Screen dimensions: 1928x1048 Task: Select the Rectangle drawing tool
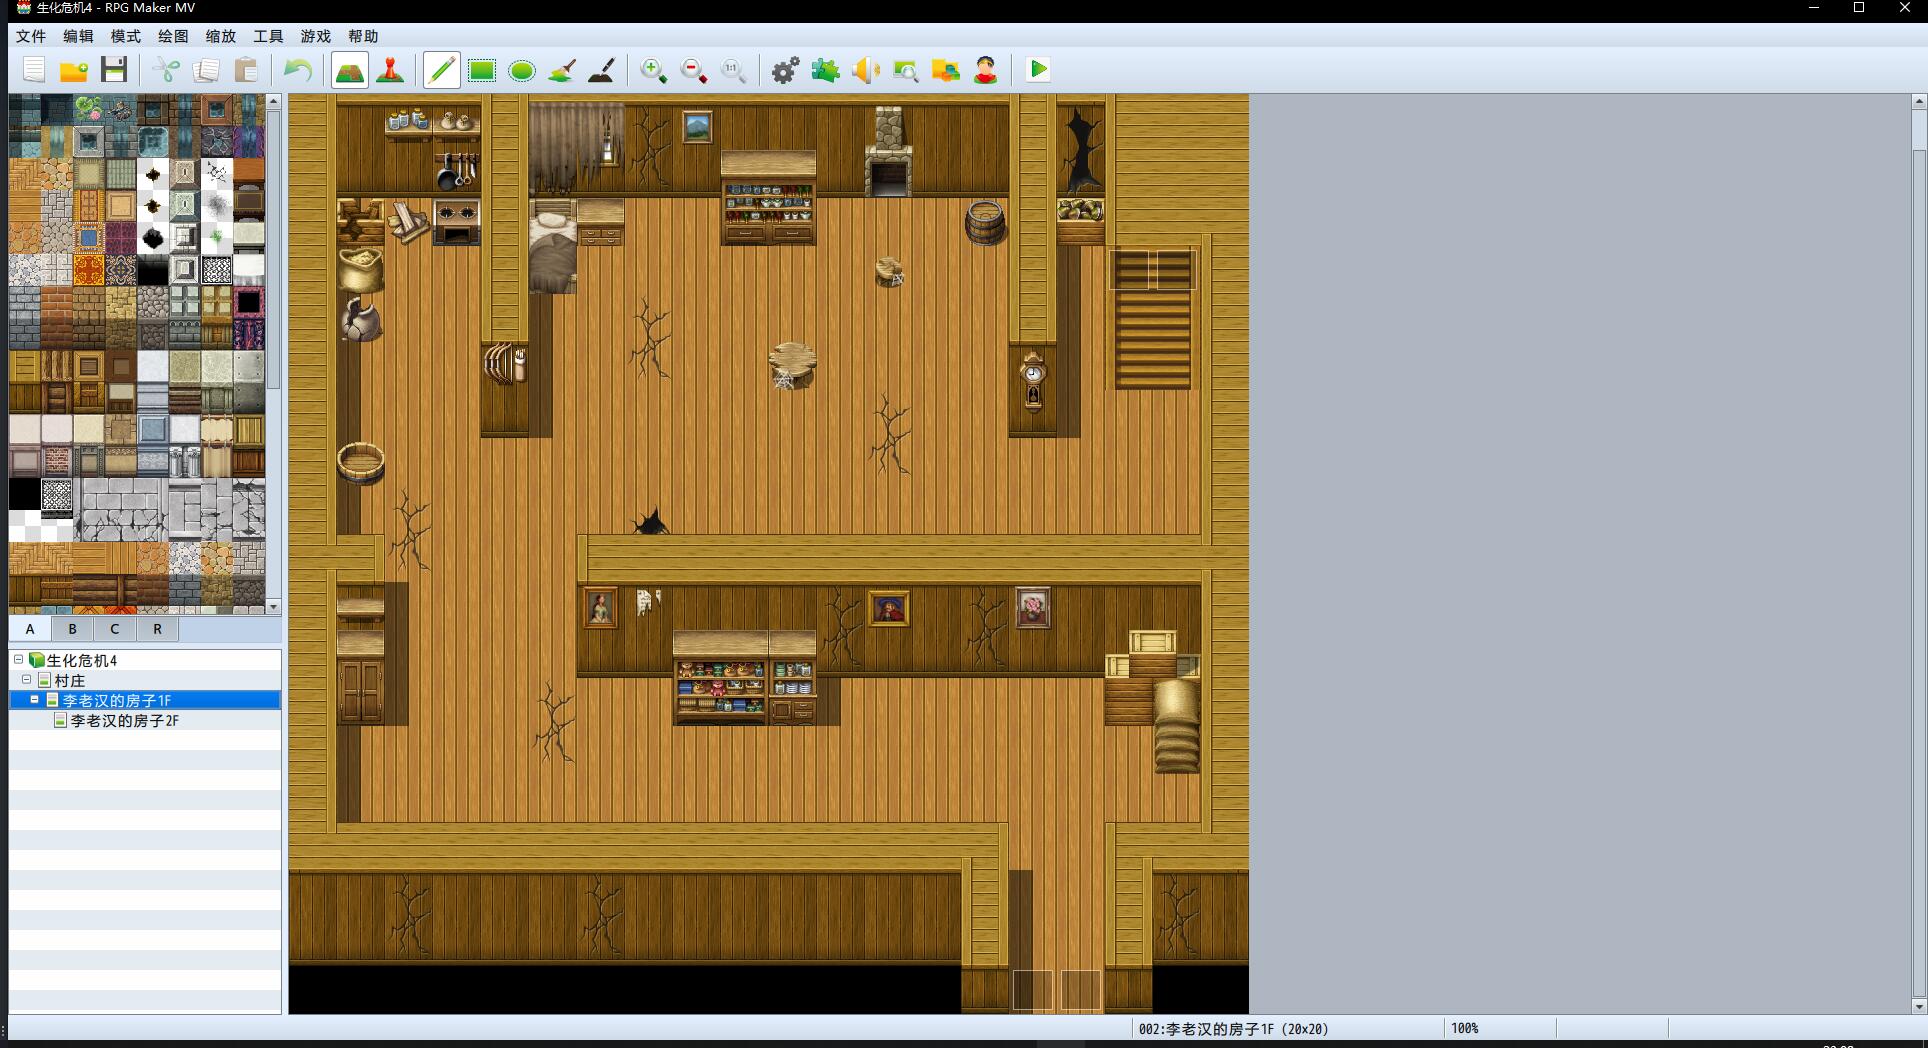click(x=482, y=70)
